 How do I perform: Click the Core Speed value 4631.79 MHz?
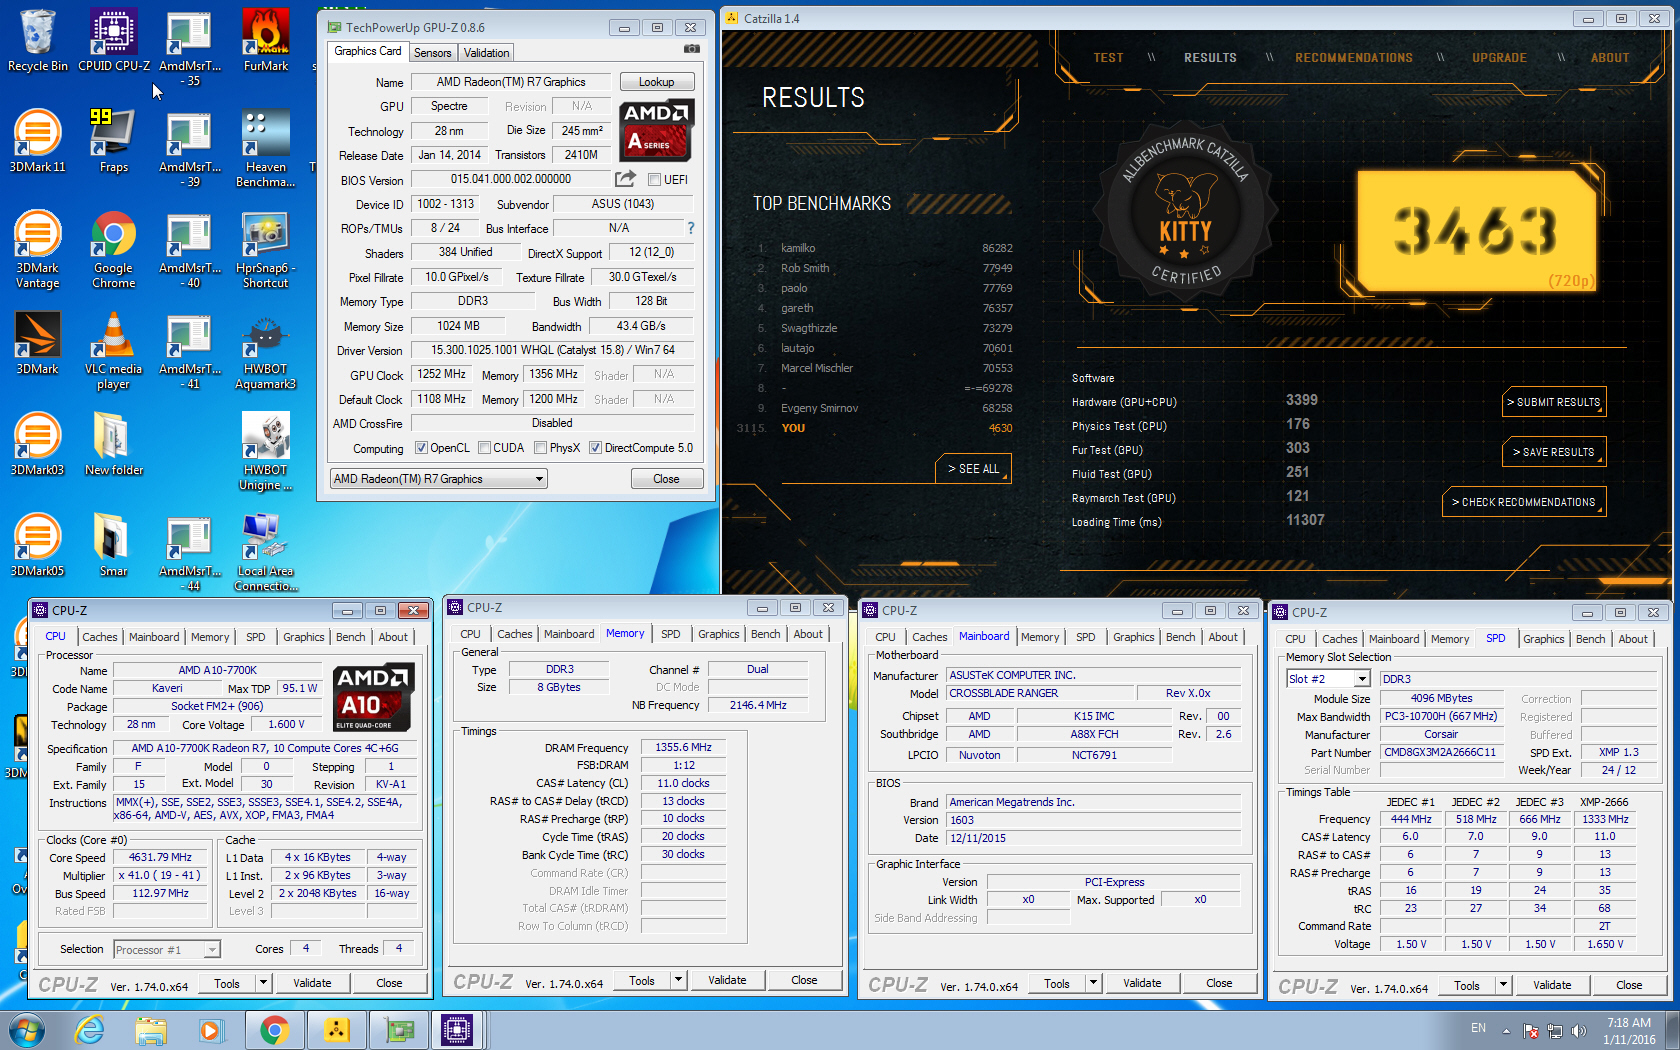click(160, 857)
